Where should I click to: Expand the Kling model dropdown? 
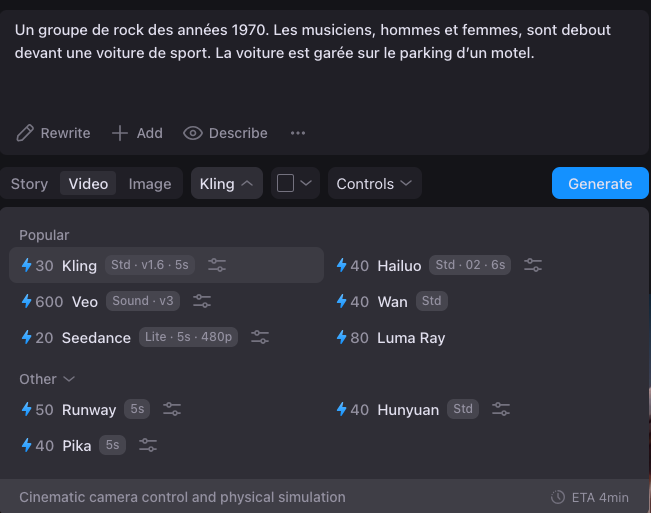pyautogui.click(x=227, y=183)
